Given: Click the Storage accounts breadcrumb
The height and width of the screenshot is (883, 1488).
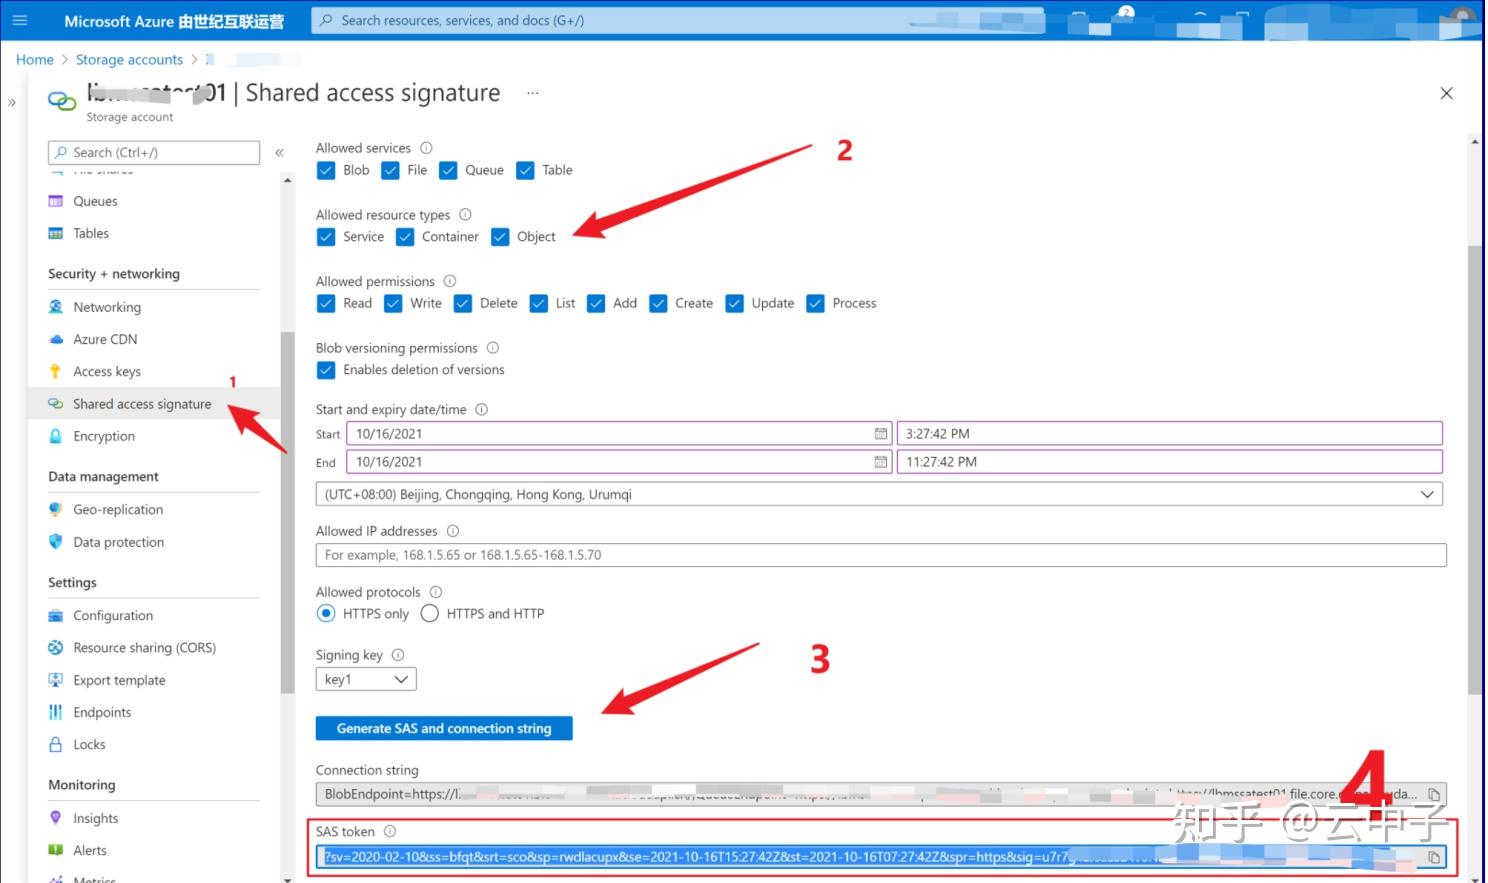Looking at the screenshot, I should (x=129, y=59).
